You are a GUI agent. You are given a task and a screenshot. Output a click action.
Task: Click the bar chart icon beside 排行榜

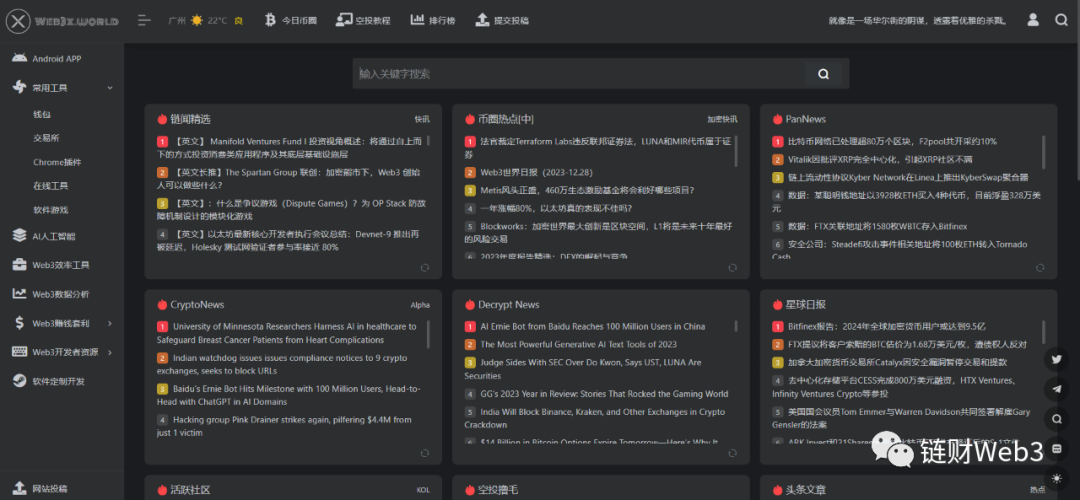coord(417,19)
